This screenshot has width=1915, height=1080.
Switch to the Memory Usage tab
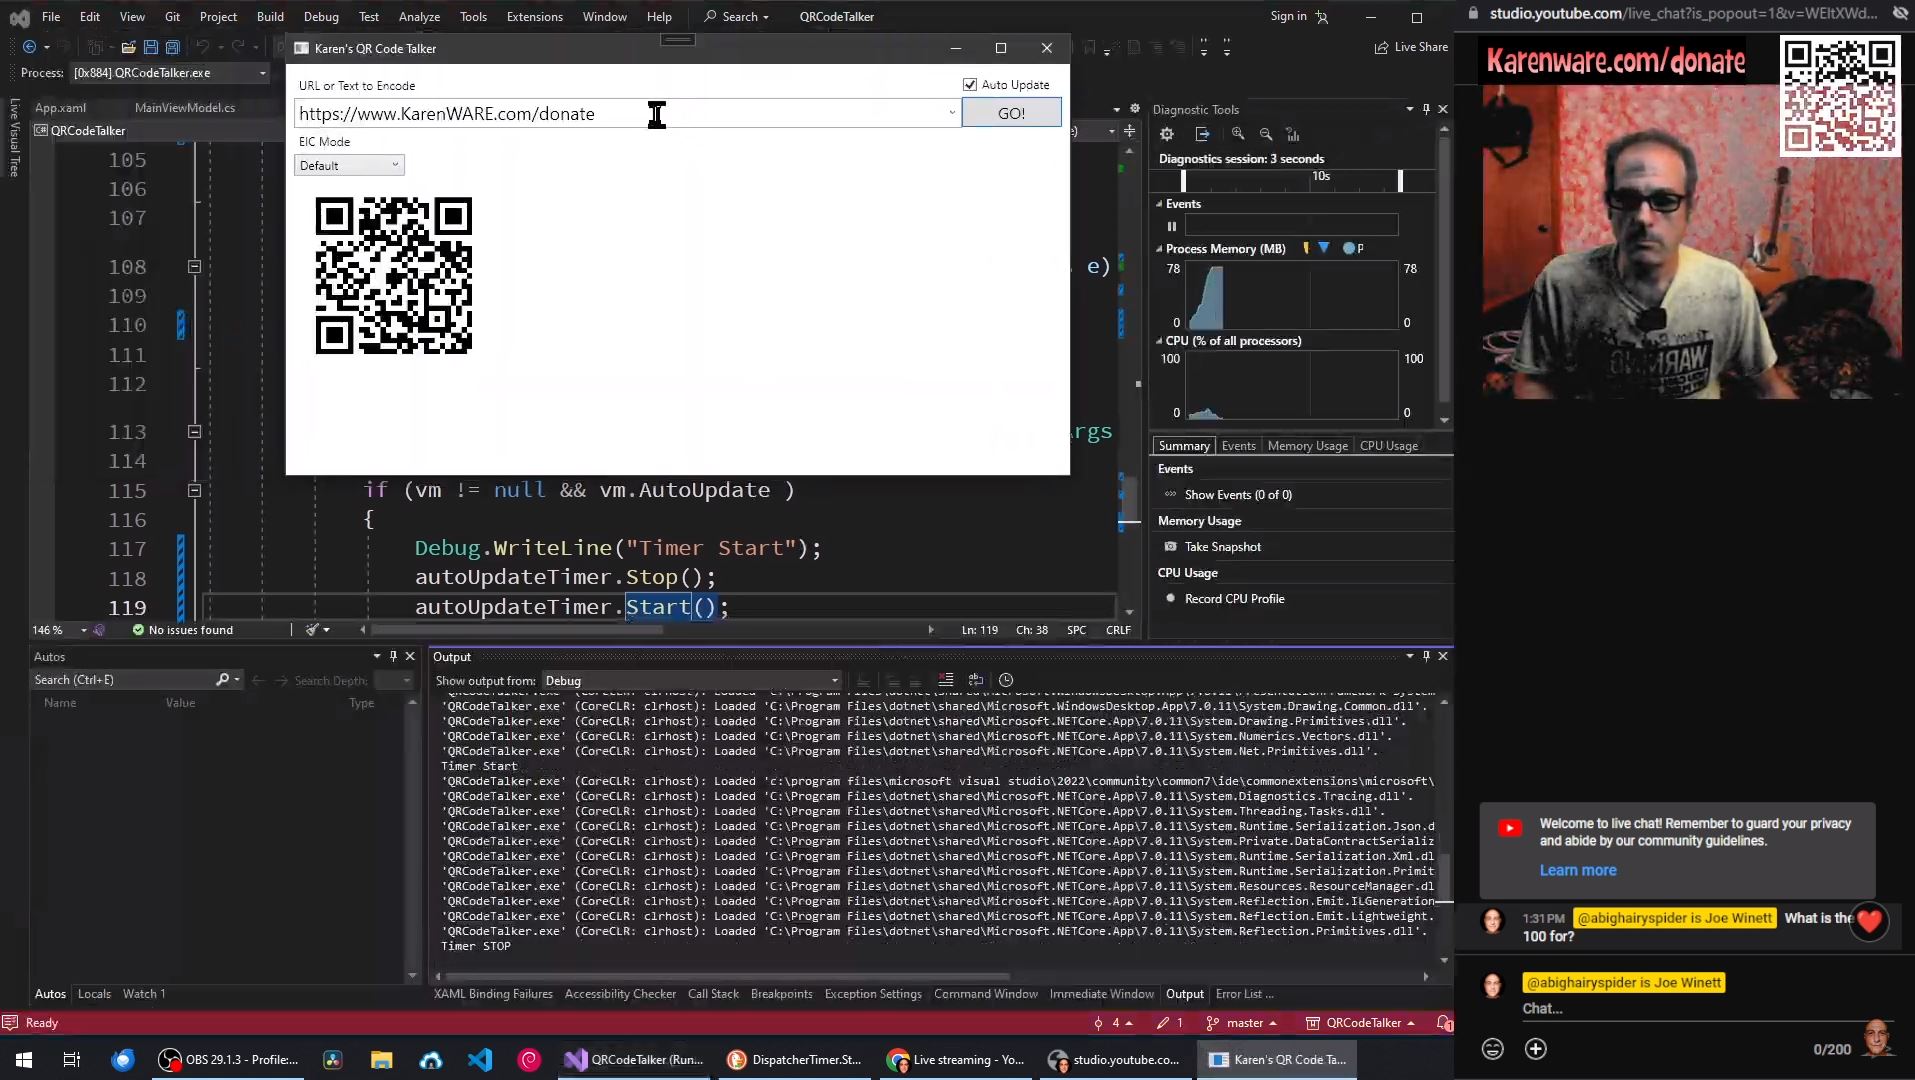(x=1306, y=445)
